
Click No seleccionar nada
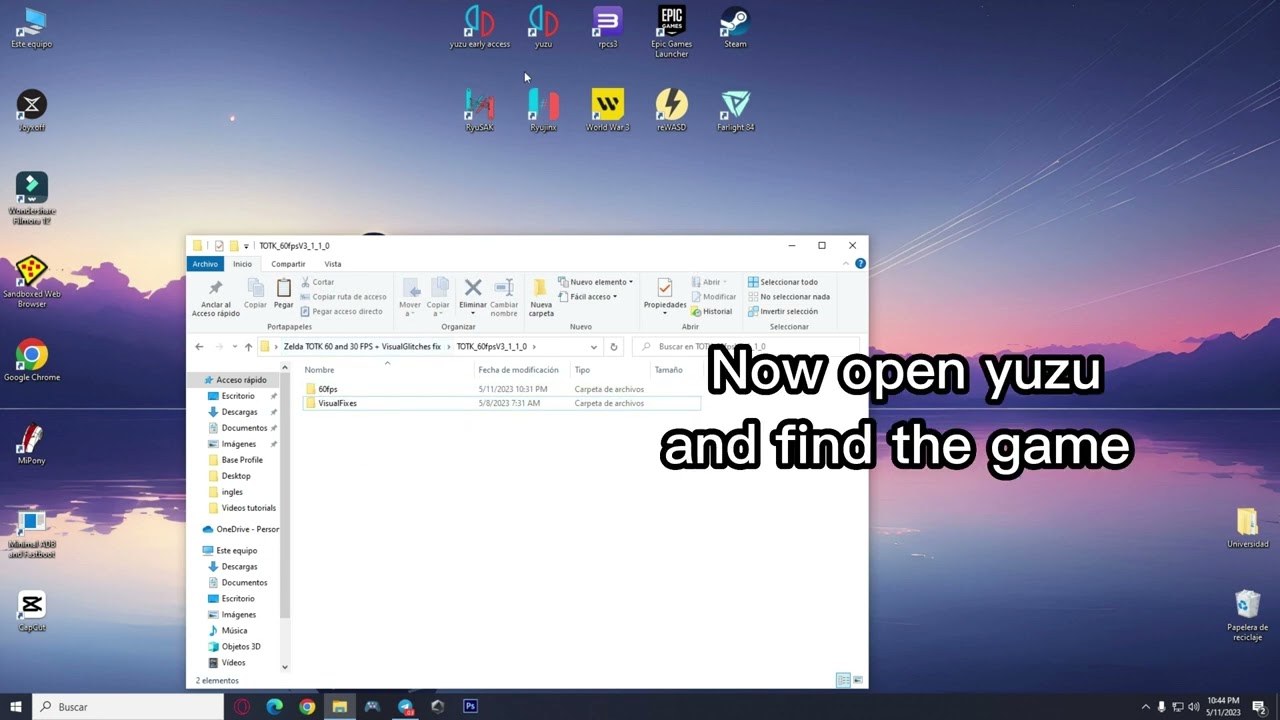[789, 296]
